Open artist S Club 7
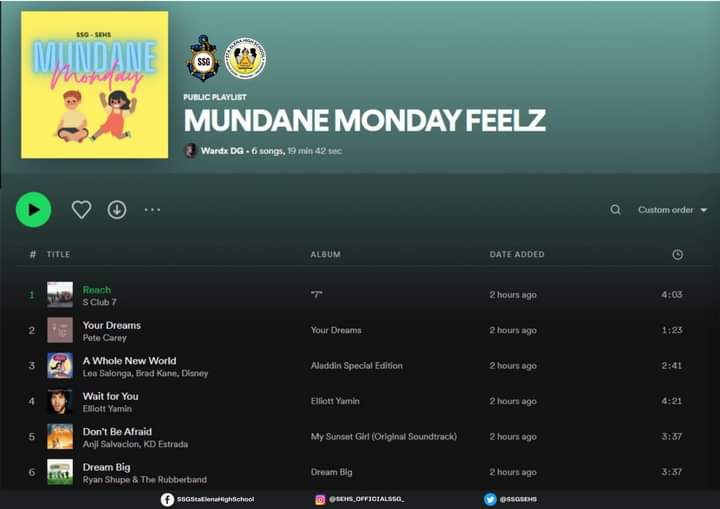Image resolution: width=720 pixels, height=509 pixels. point(99,302)
